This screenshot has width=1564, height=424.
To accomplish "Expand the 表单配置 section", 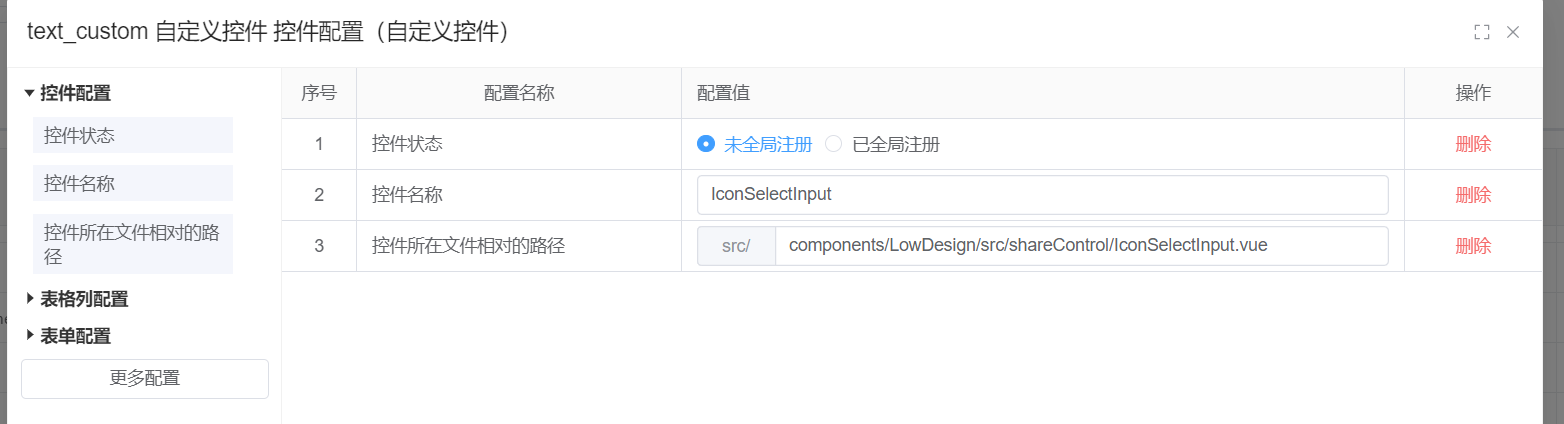I will pyautogui.click(x=30, y=335).
